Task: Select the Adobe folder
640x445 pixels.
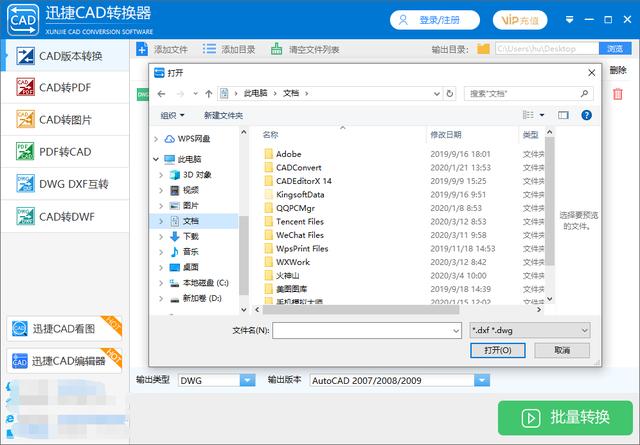Action: tap(289, 154)
